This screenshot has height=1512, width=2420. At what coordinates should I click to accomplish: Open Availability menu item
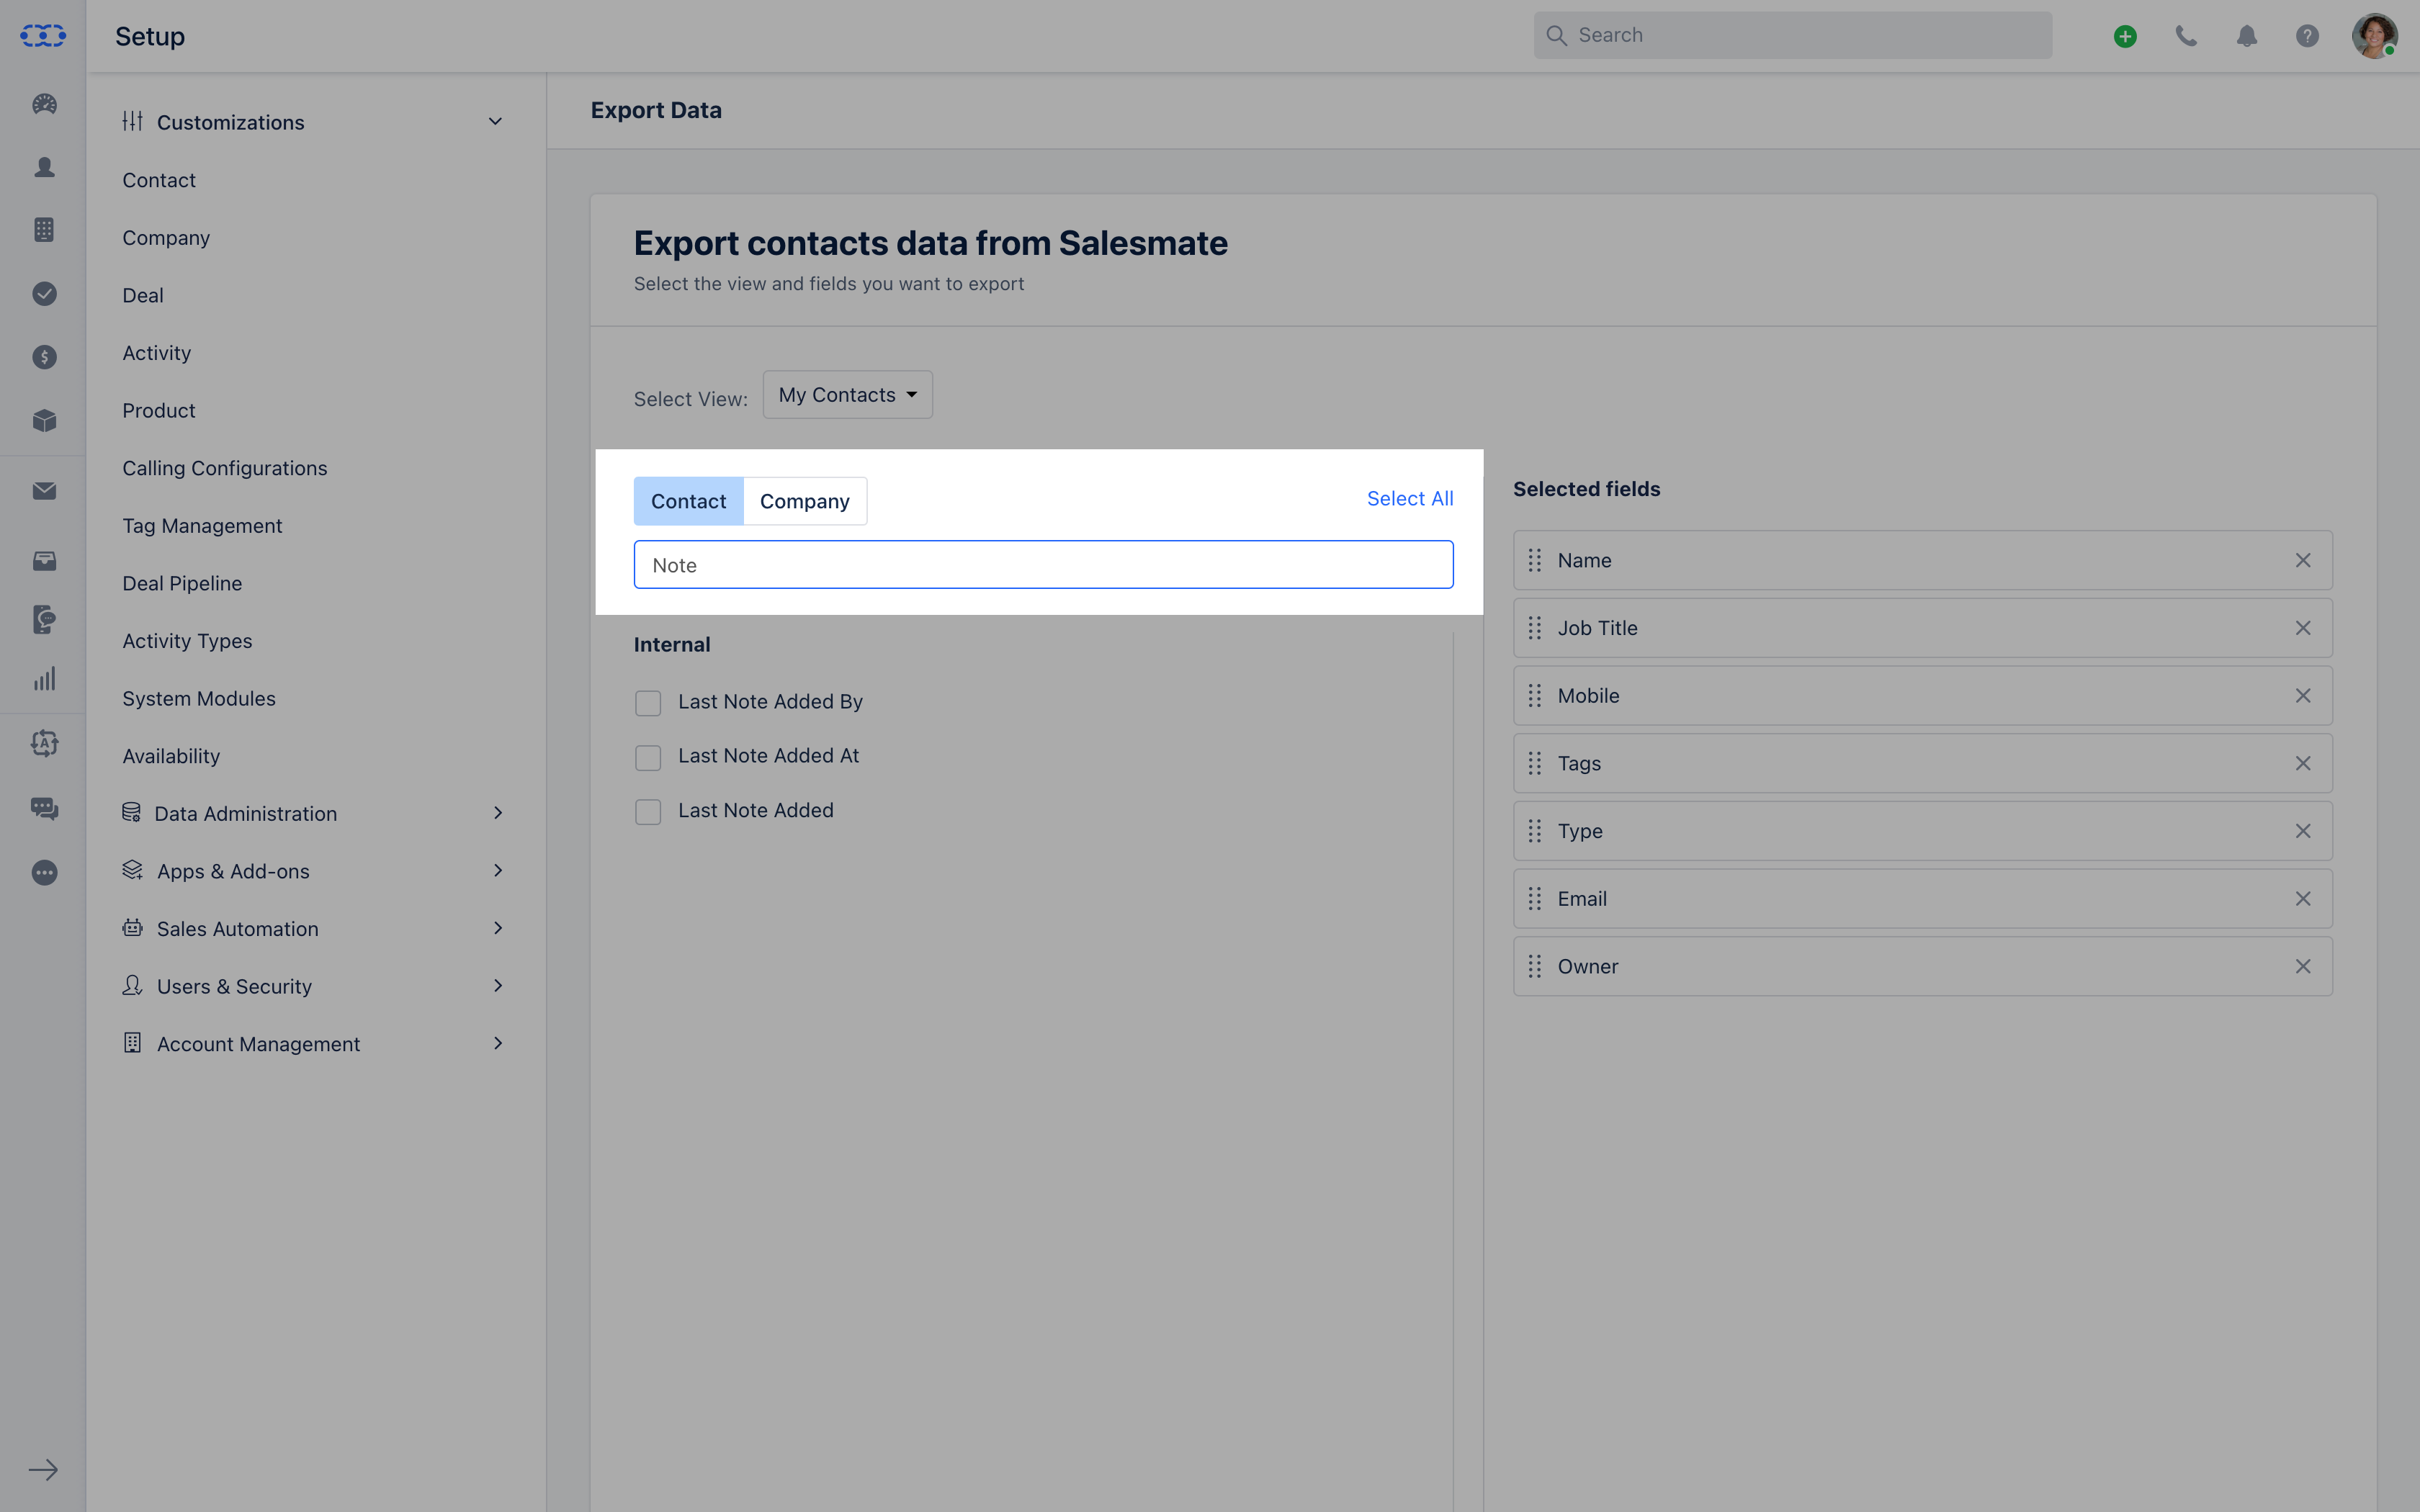[171, 756]
